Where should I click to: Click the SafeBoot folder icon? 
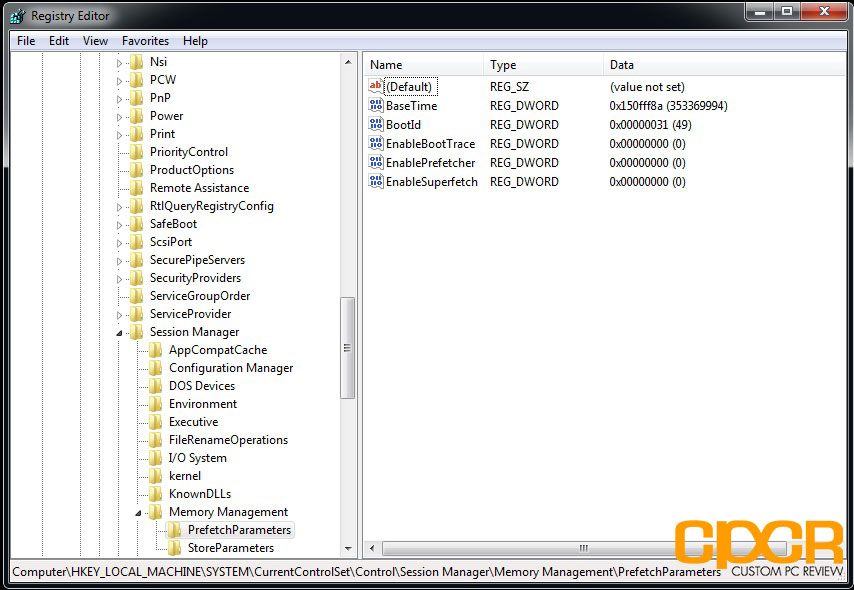pos(136,224)
